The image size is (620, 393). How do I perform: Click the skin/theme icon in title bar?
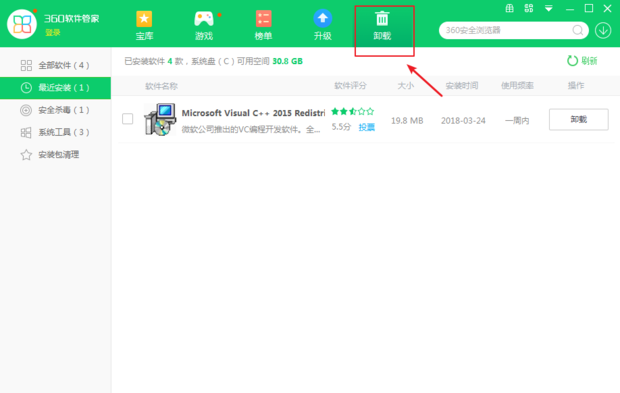pos(510,8)
